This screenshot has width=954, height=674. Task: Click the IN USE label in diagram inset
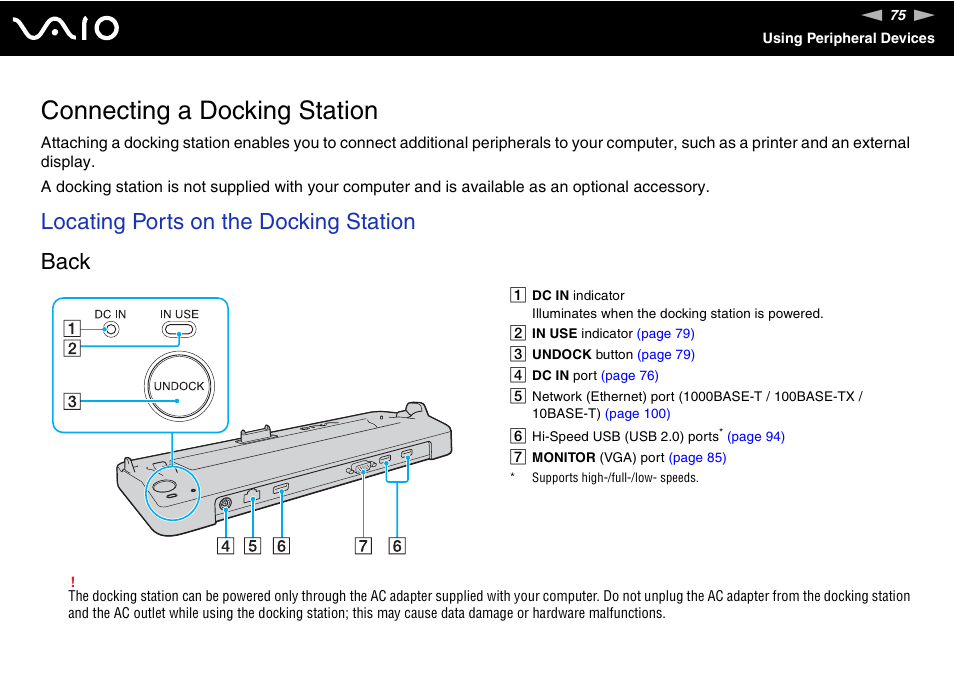point(179,314)
